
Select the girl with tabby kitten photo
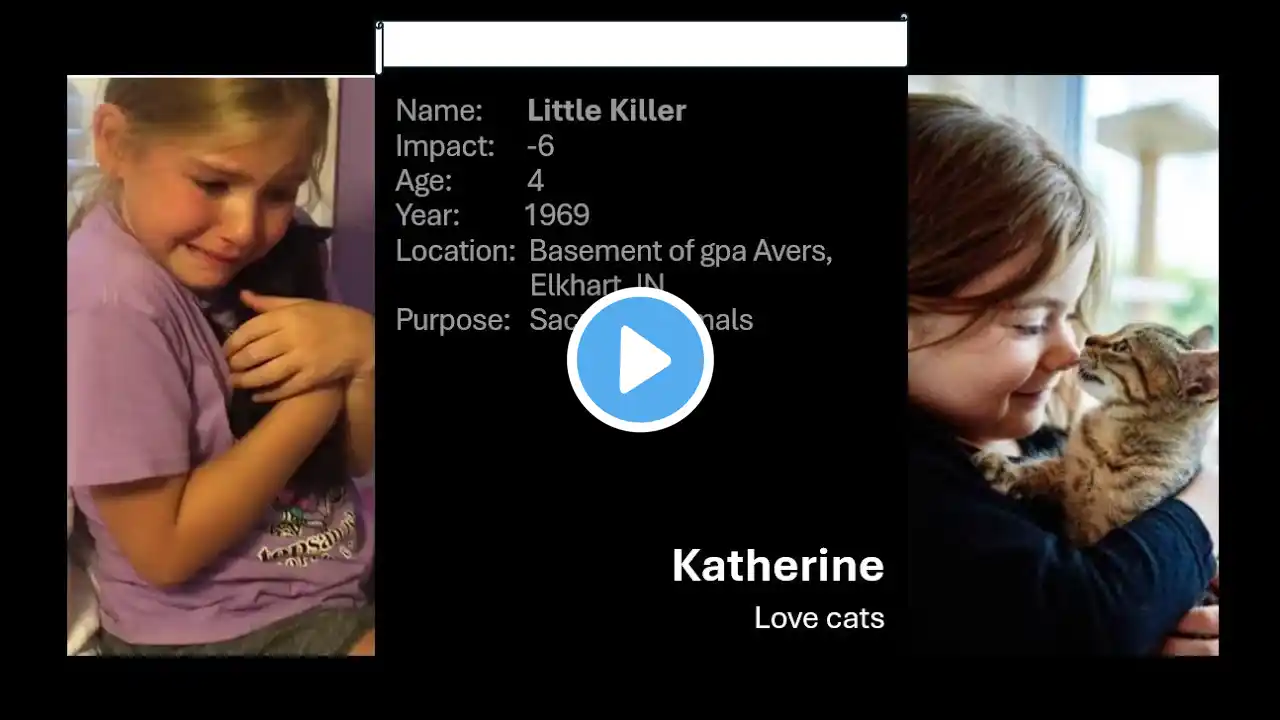coord(1063,365)
